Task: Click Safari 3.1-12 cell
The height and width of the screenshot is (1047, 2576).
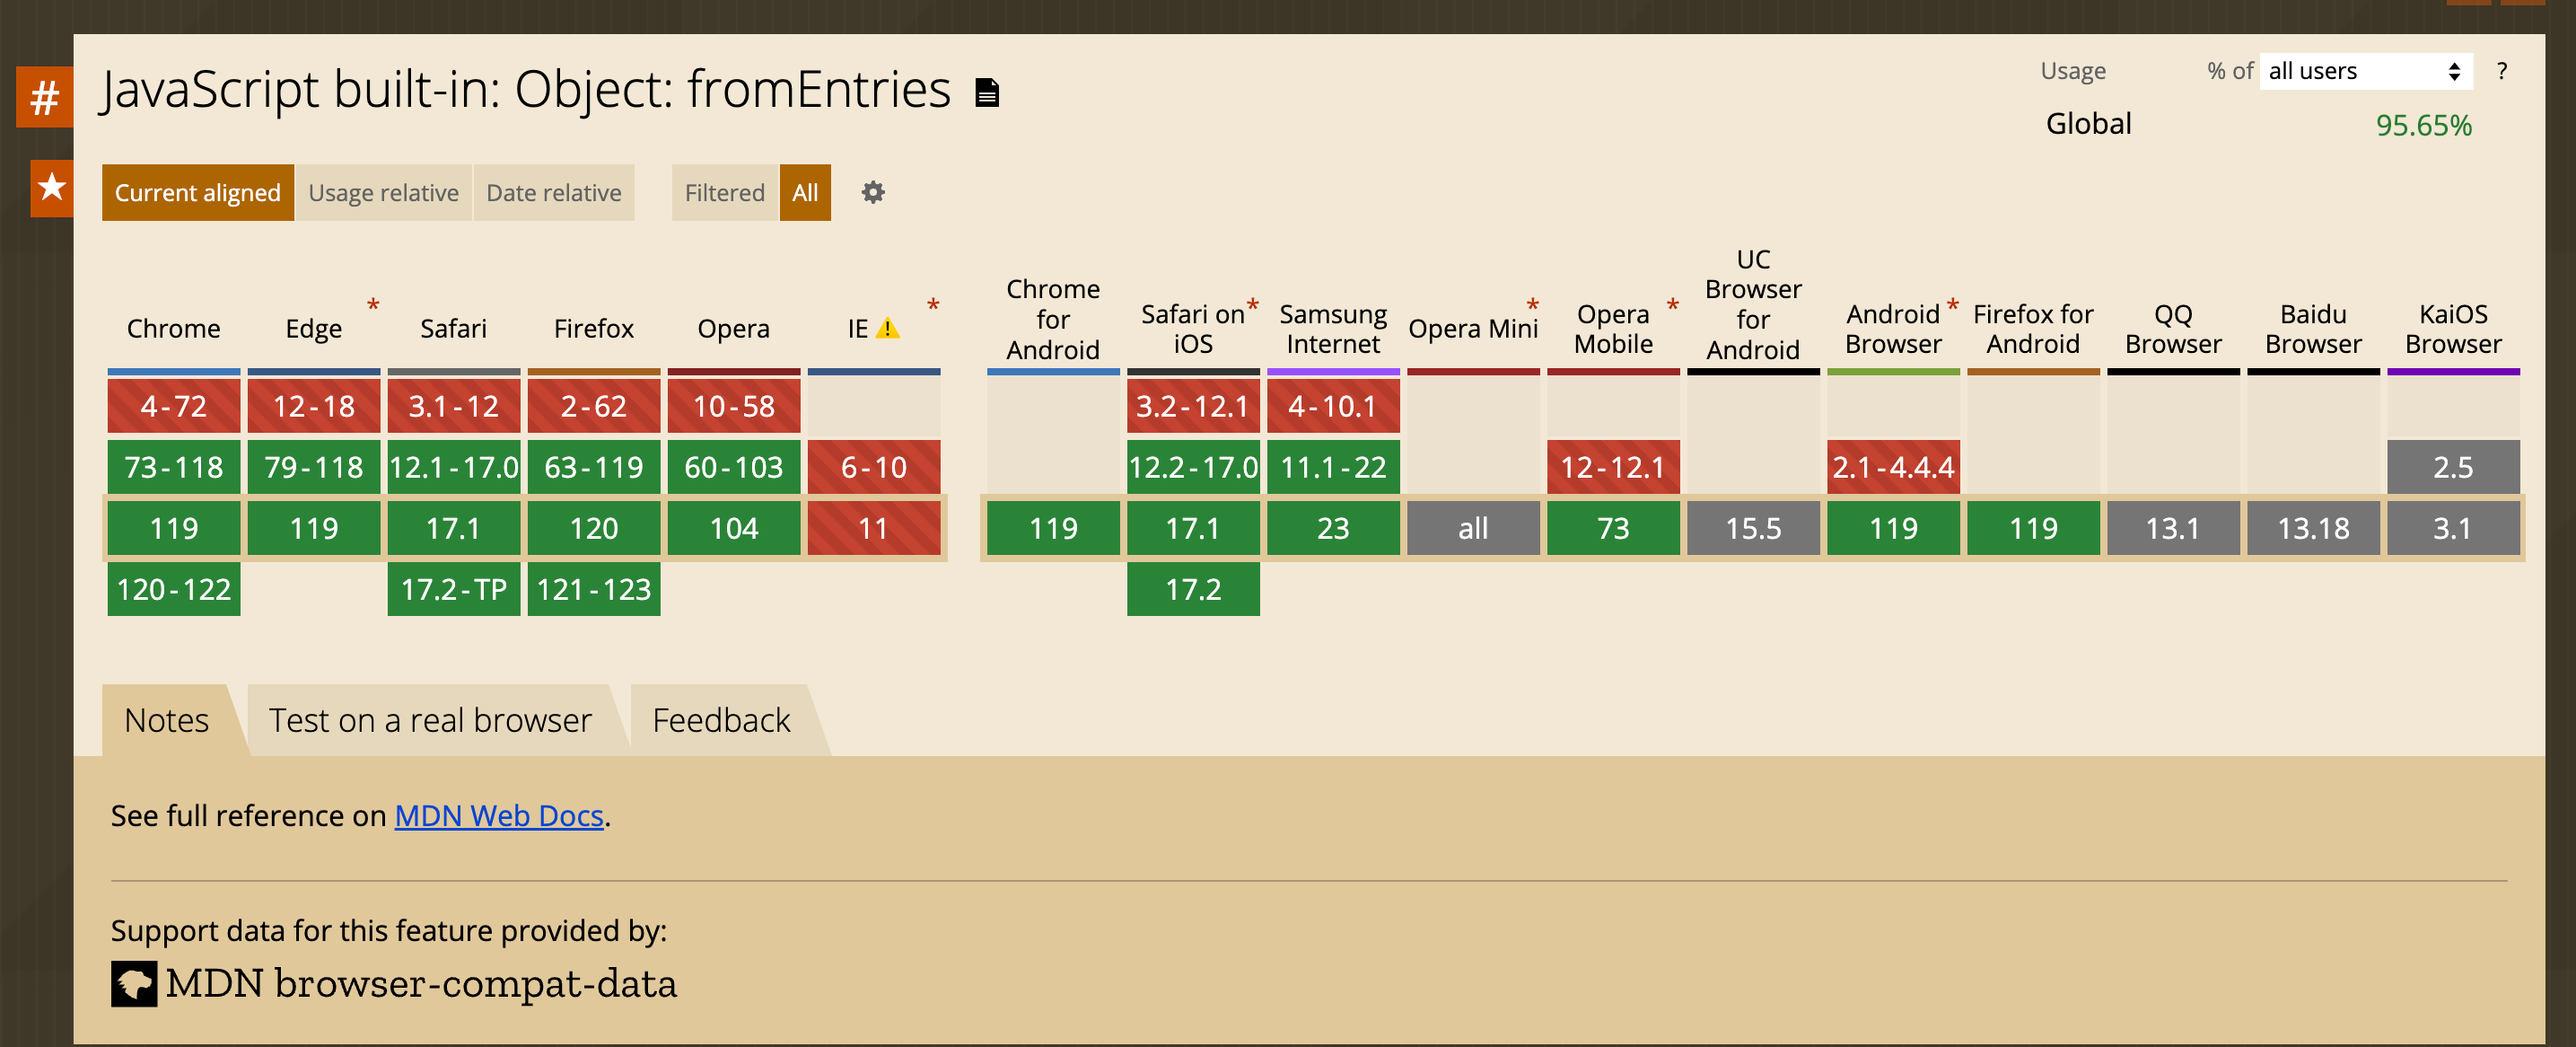Action: tap(454, 406)
